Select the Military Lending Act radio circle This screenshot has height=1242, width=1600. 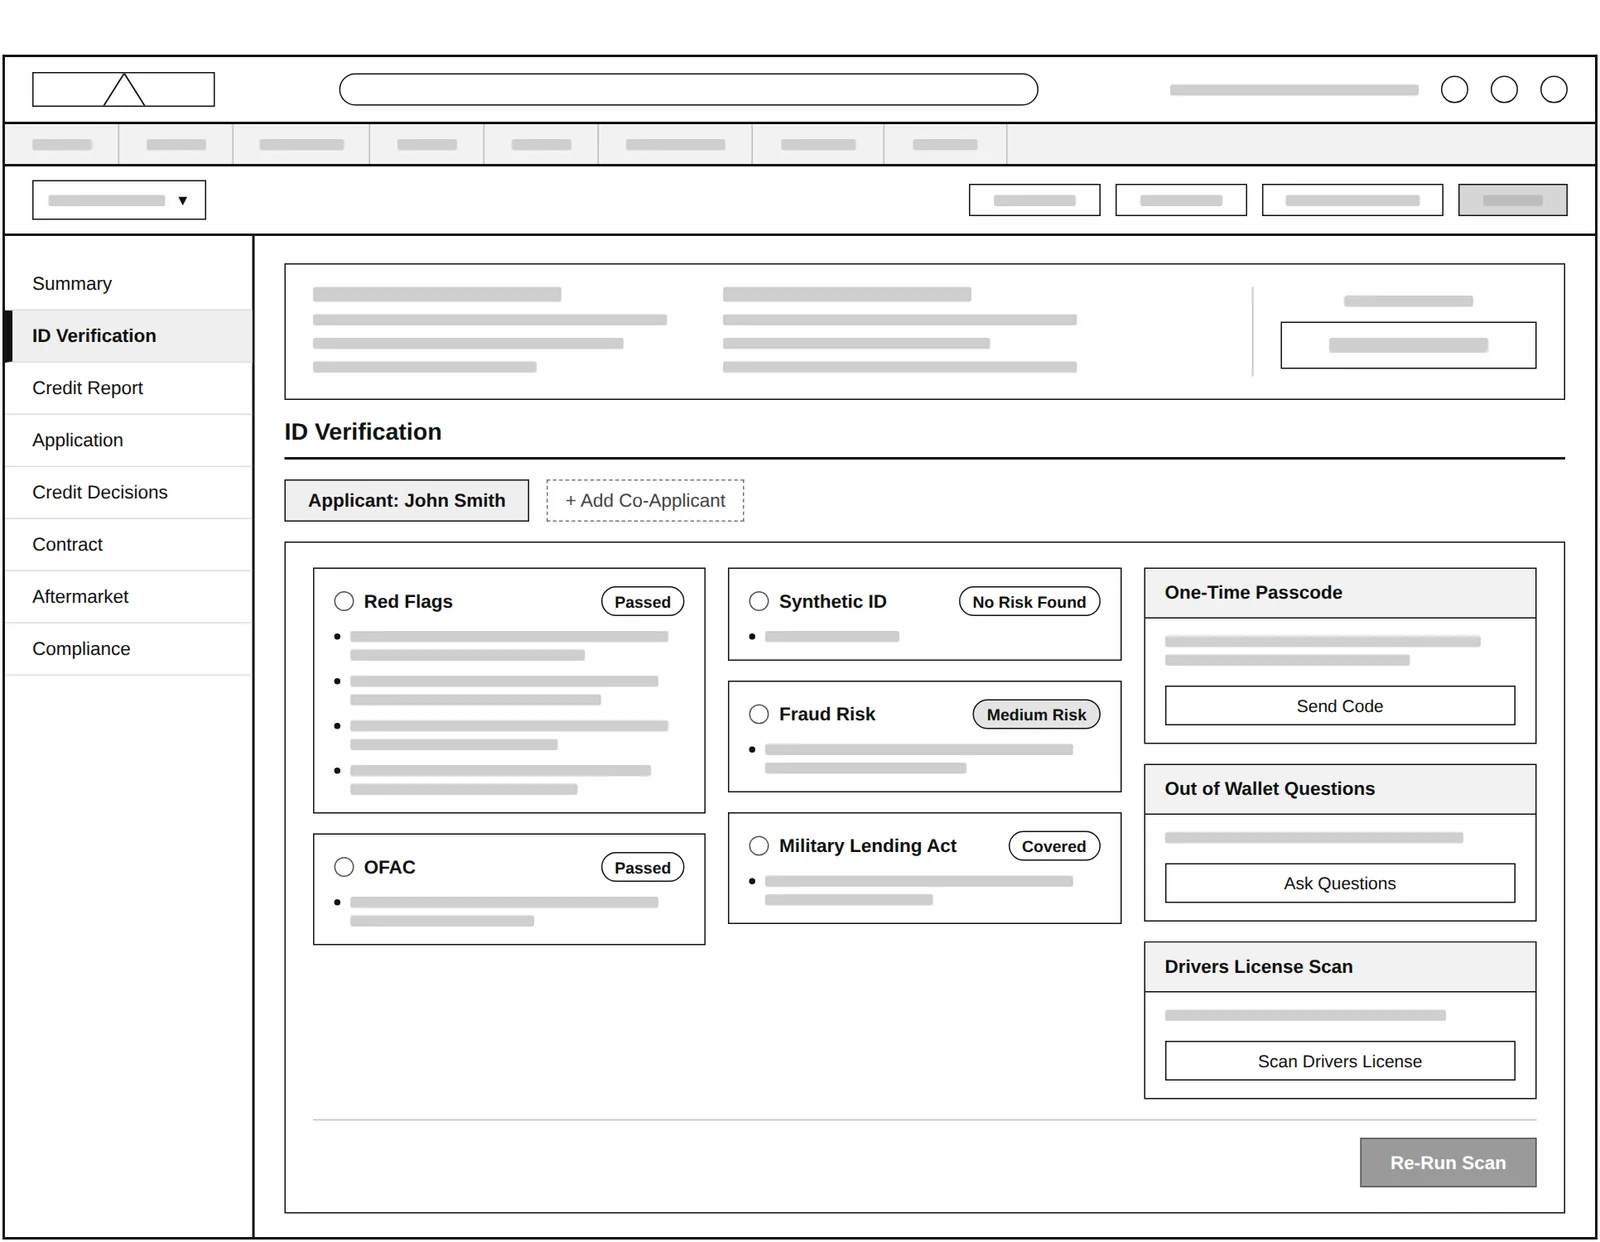click(x=759, y=846)
